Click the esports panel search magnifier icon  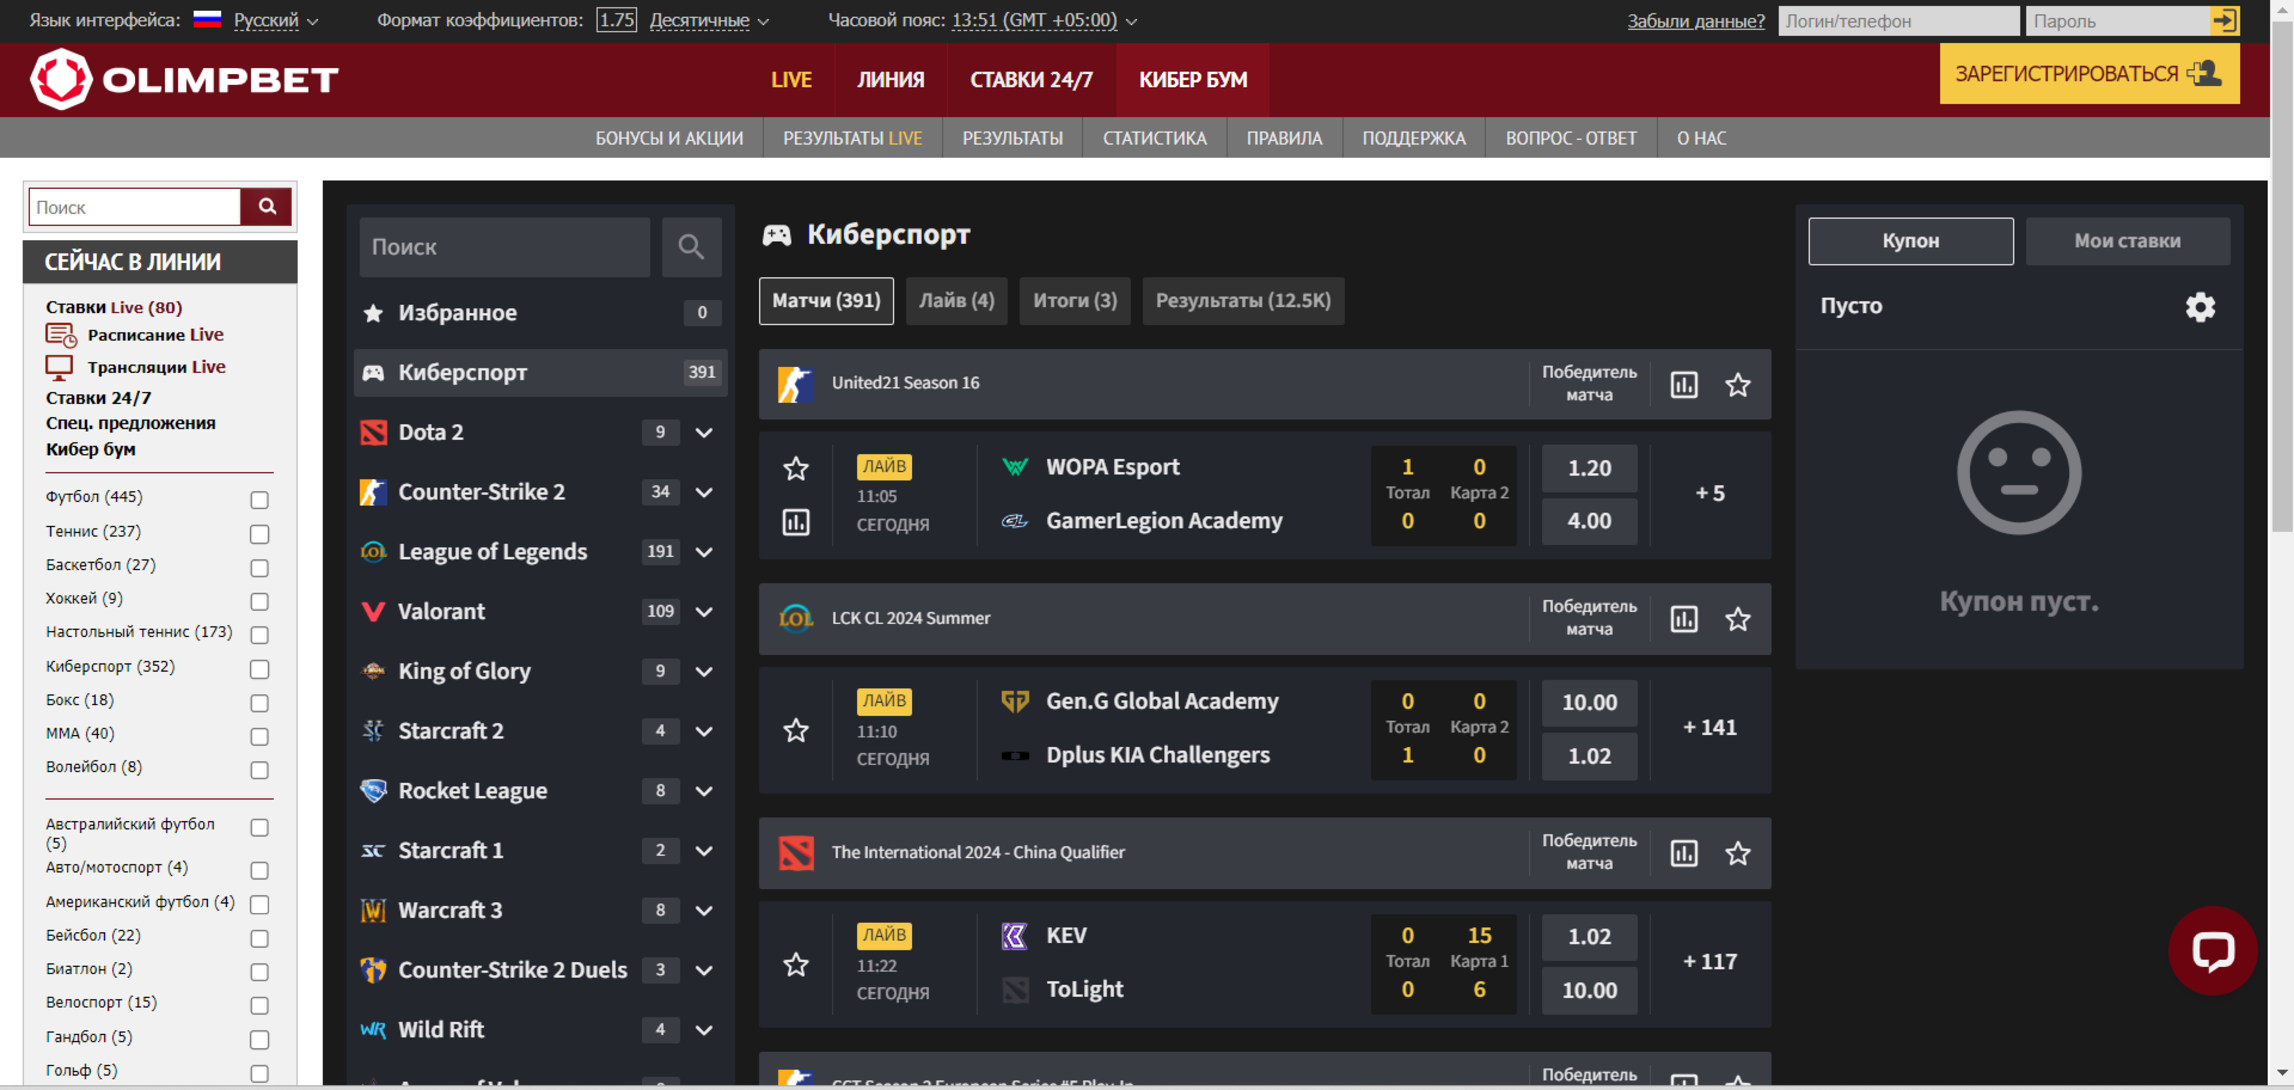691,247
